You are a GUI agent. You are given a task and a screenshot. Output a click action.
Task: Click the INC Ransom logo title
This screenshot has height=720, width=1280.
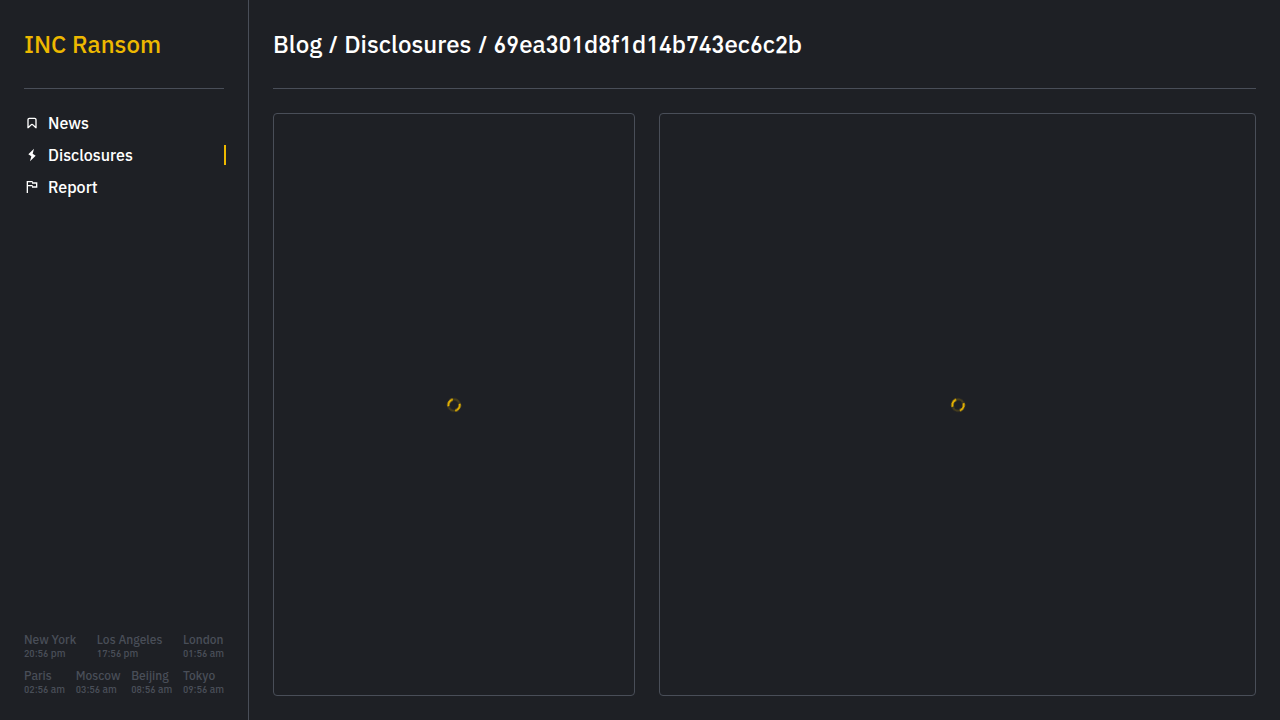pos(92,45)
